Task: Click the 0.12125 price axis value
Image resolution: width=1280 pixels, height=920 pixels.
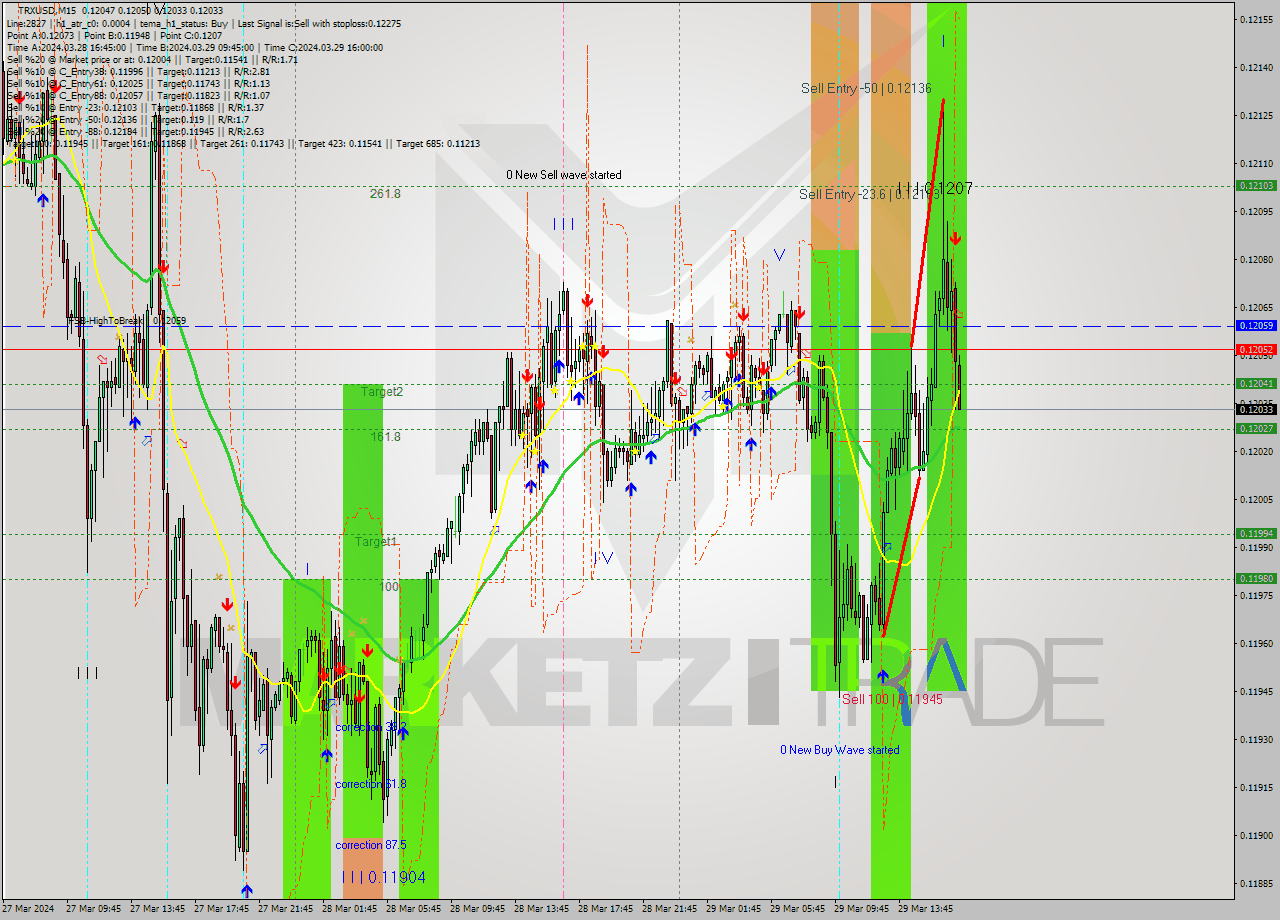Action: point(1256,116)
